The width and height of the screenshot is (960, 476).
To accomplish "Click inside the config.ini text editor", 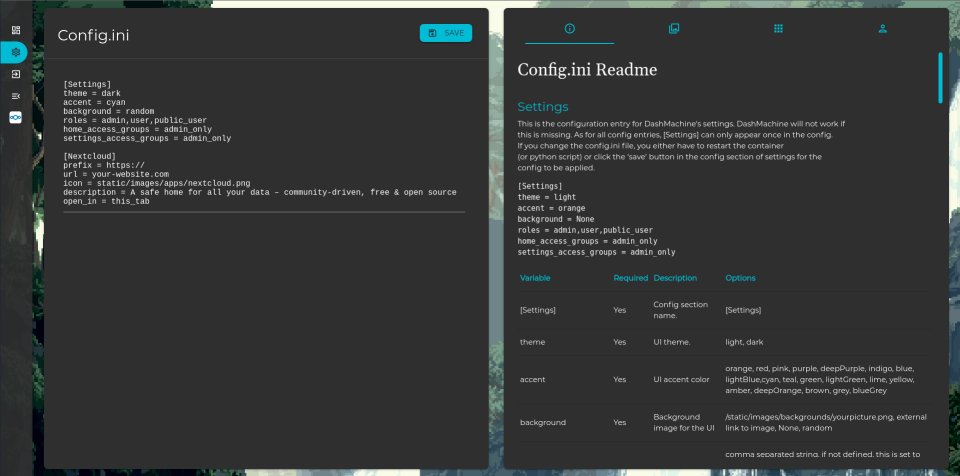I will (x=264, y=300).
